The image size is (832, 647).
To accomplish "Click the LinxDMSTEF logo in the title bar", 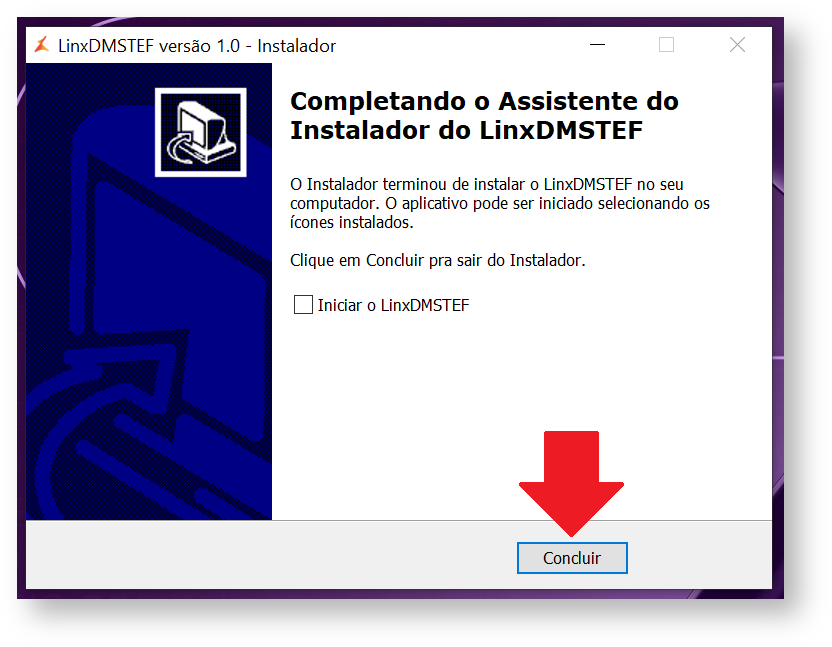I will (42, 45).
